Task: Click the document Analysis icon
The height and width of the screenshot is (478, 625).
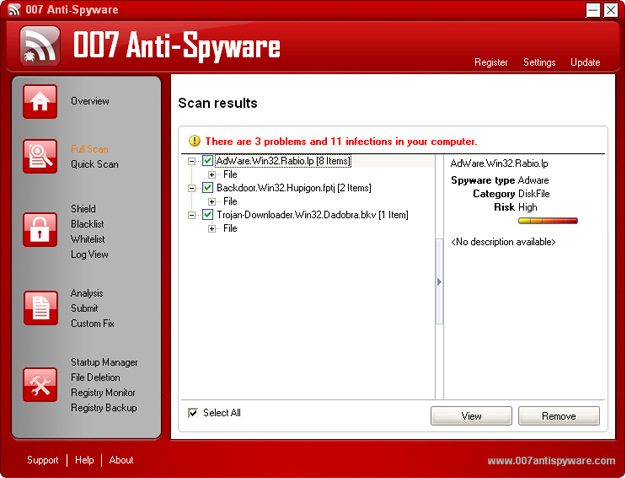Action: [x=40, y=308]
